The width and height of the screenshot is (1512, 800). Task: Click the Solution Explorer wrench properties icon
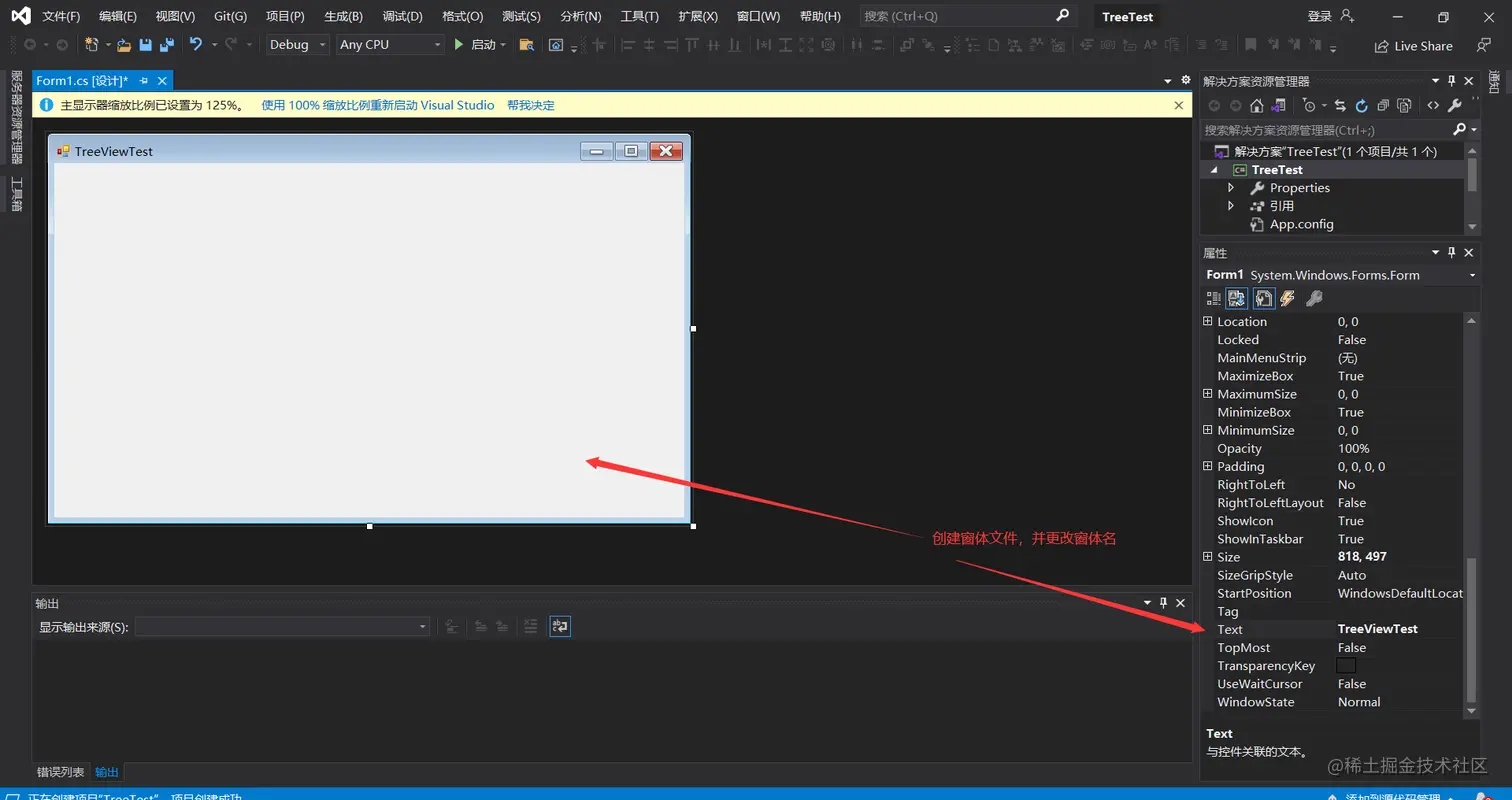1455,105
